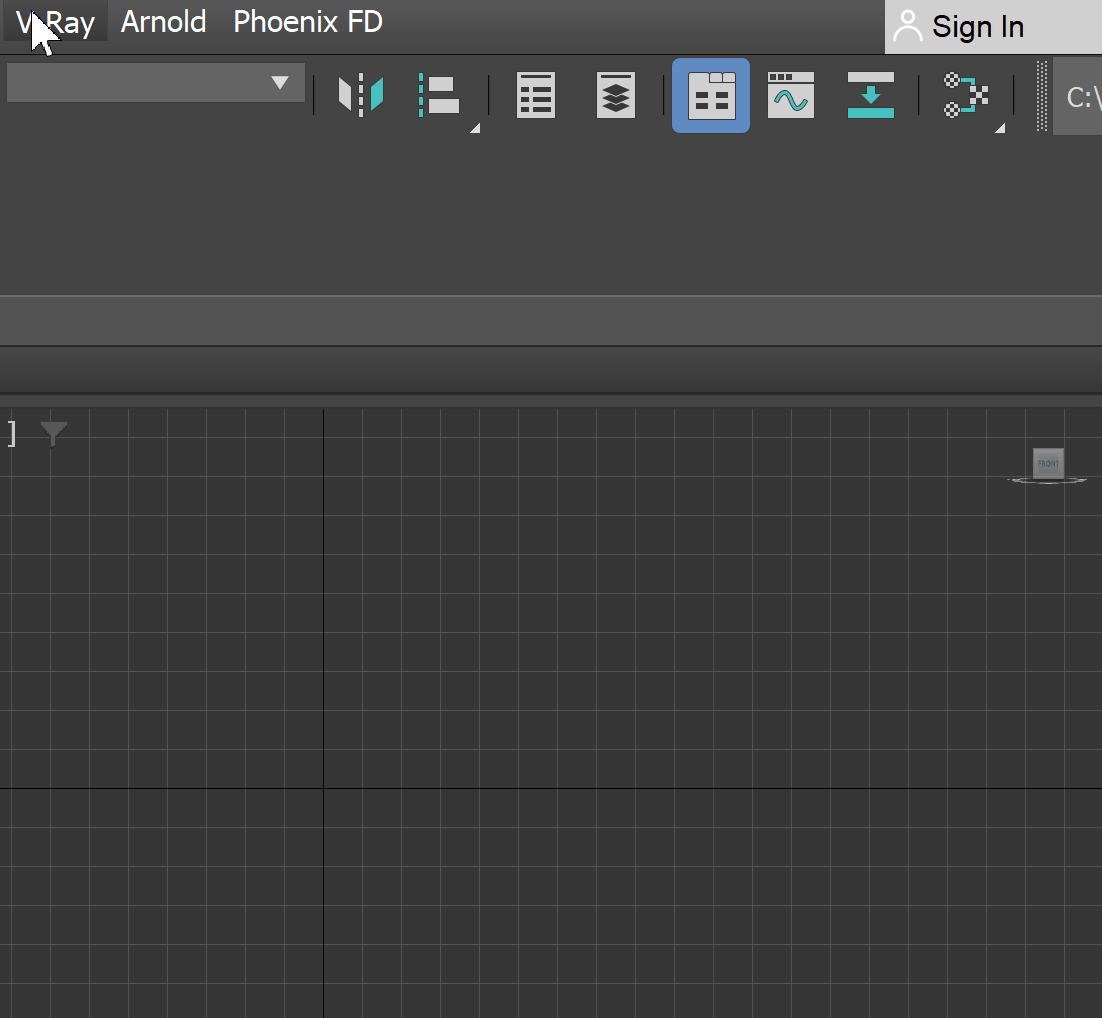Open the Phoenix FD menu
The width and height of the screenshot is (1102, 1018).
pos(308,22)
